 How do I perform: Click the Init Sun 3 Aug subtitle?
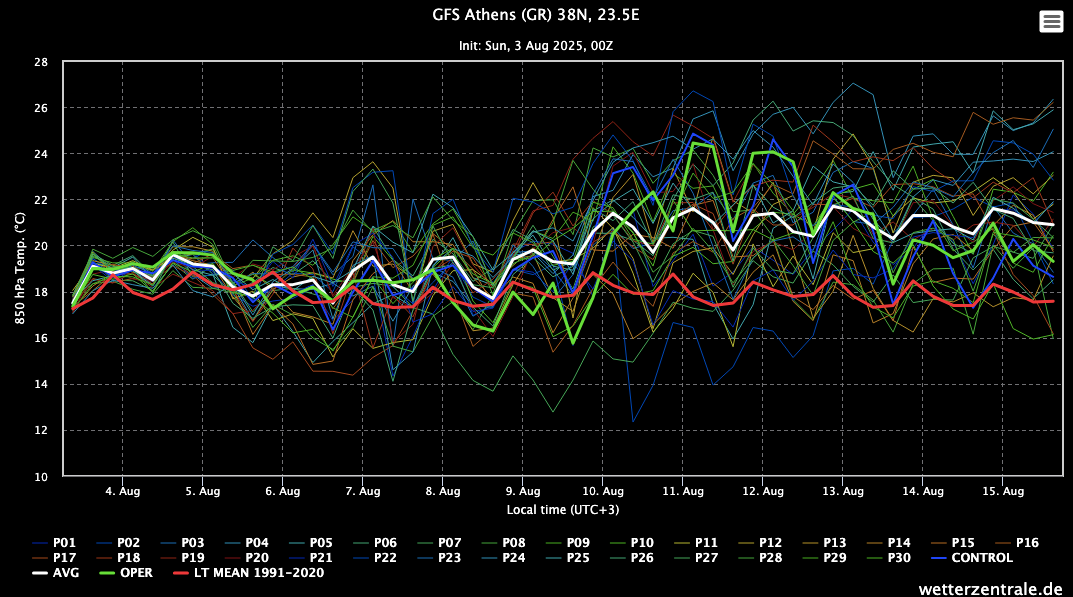(536, 46)
